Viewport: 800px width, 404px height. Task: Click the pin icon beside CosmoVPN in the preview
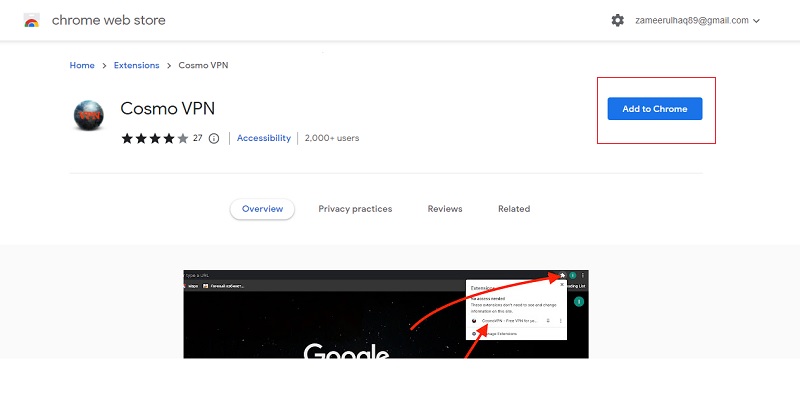click(x=548, y=320)
